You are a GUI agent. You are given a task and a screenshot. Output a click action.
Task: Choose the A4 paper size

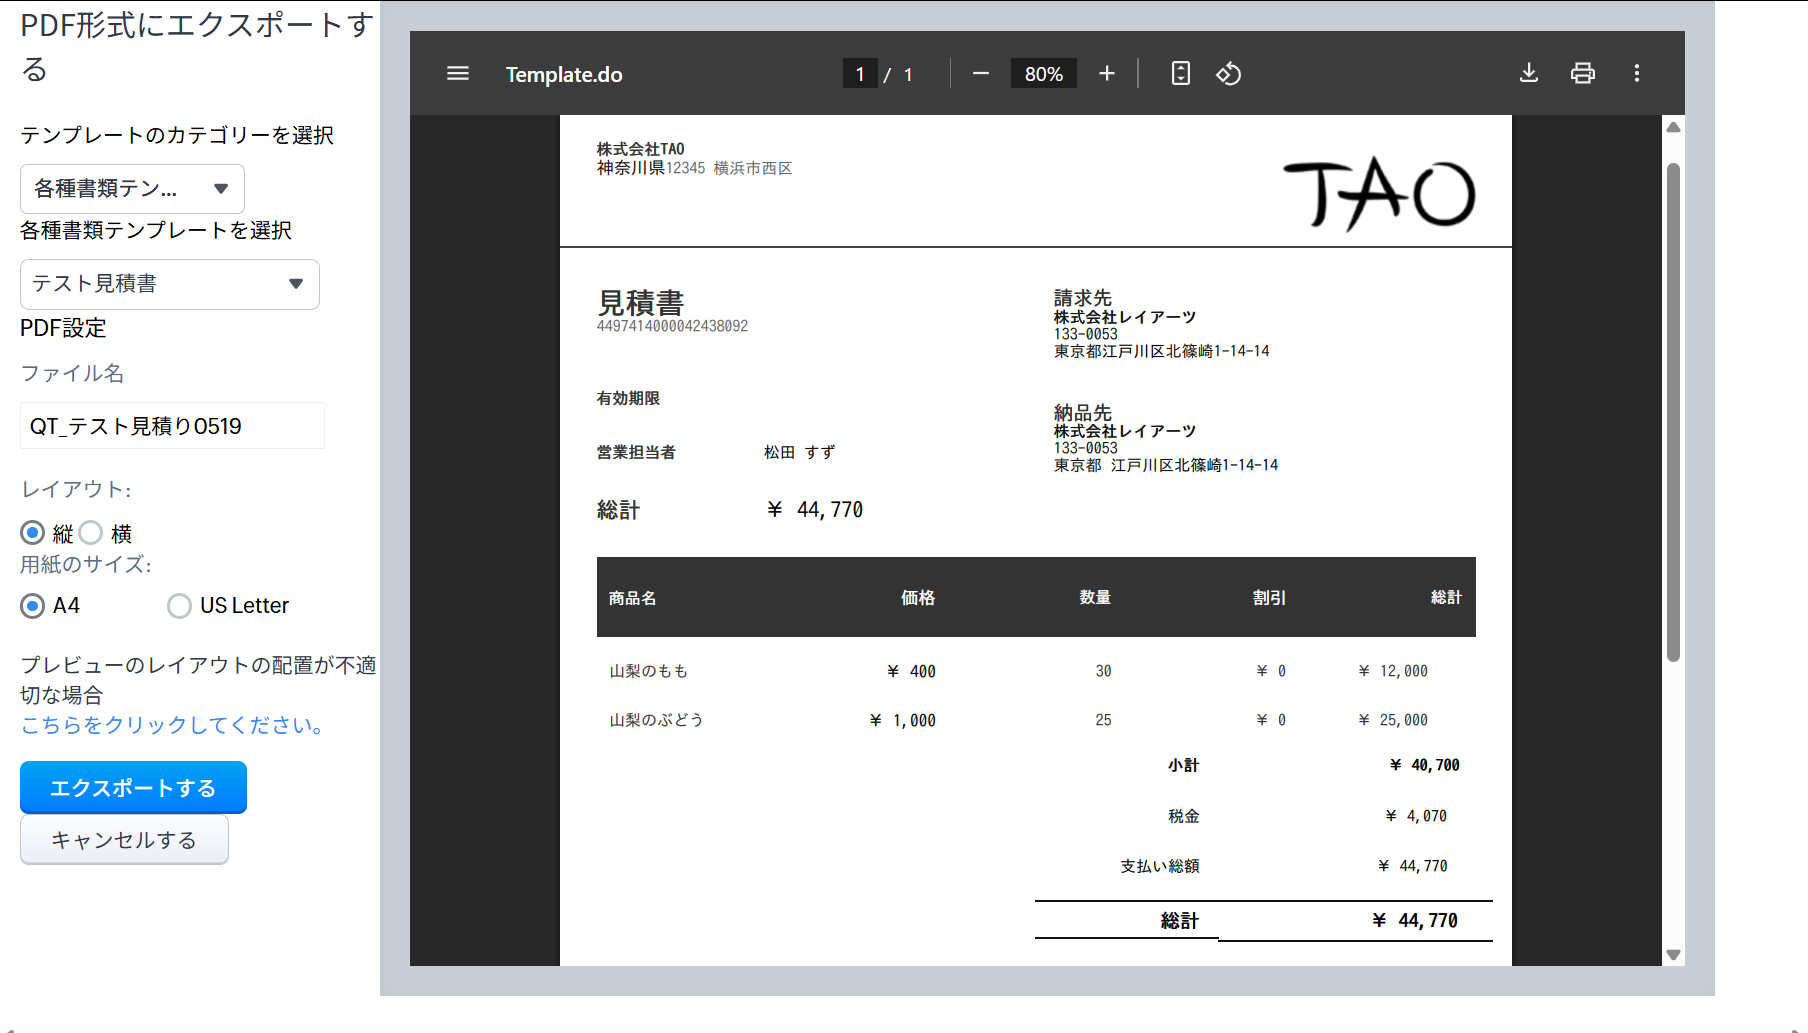[x=33, y=606]
